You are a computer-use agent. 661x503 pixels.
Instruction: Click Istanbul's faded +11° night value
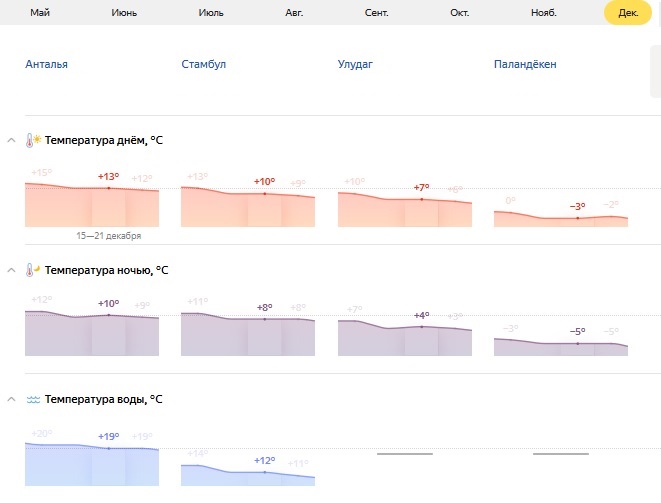pos(198,301)
